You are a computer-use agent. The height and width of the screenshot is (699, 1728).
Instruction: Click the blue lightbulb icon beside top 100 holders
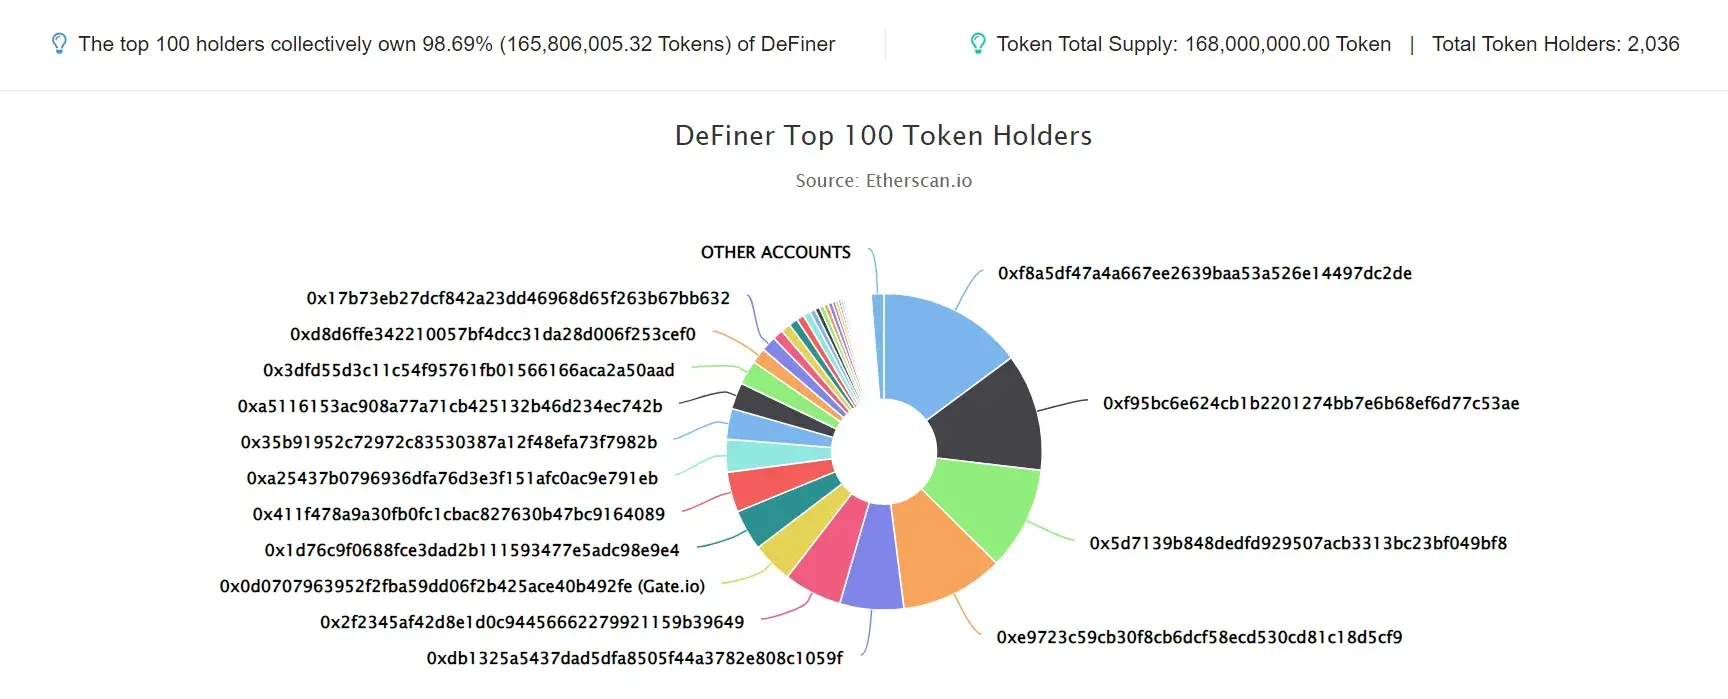[59, 44]
